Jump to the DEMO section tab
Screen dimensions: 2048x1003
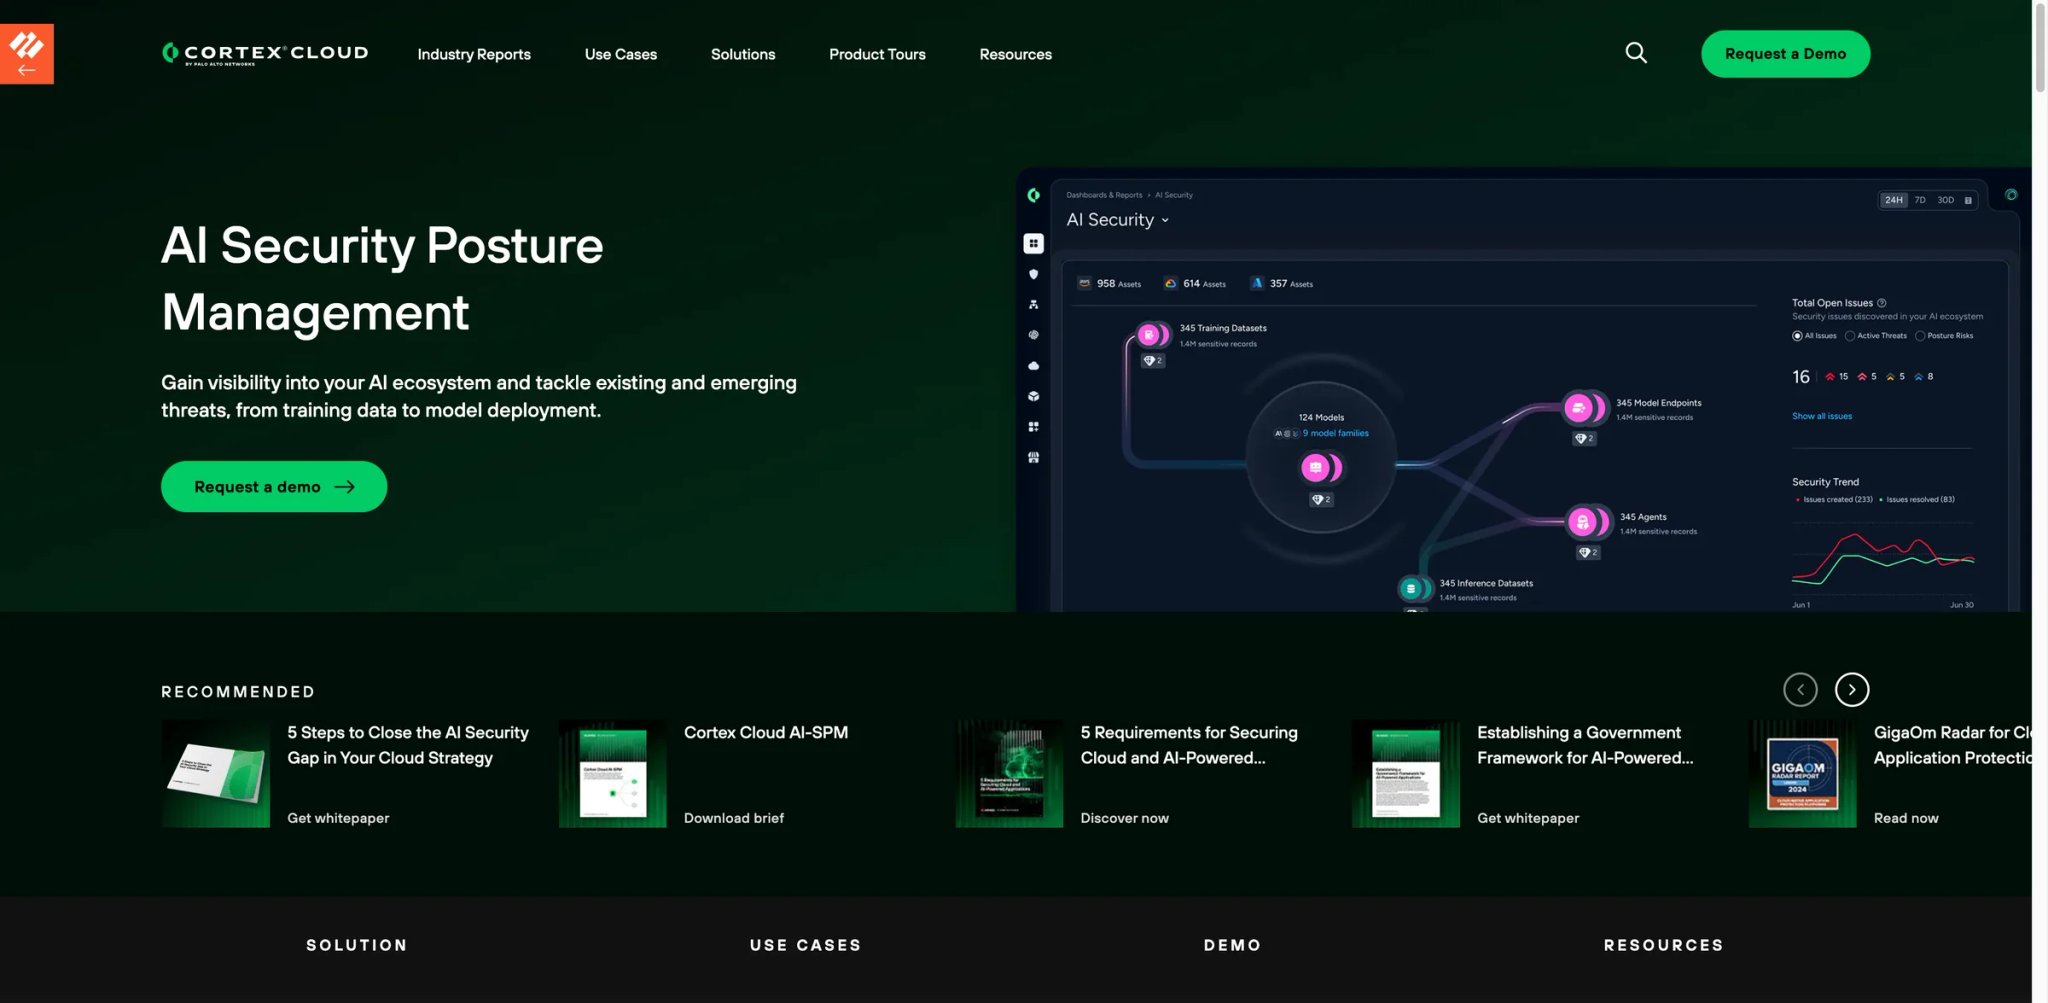[1232, 945]
